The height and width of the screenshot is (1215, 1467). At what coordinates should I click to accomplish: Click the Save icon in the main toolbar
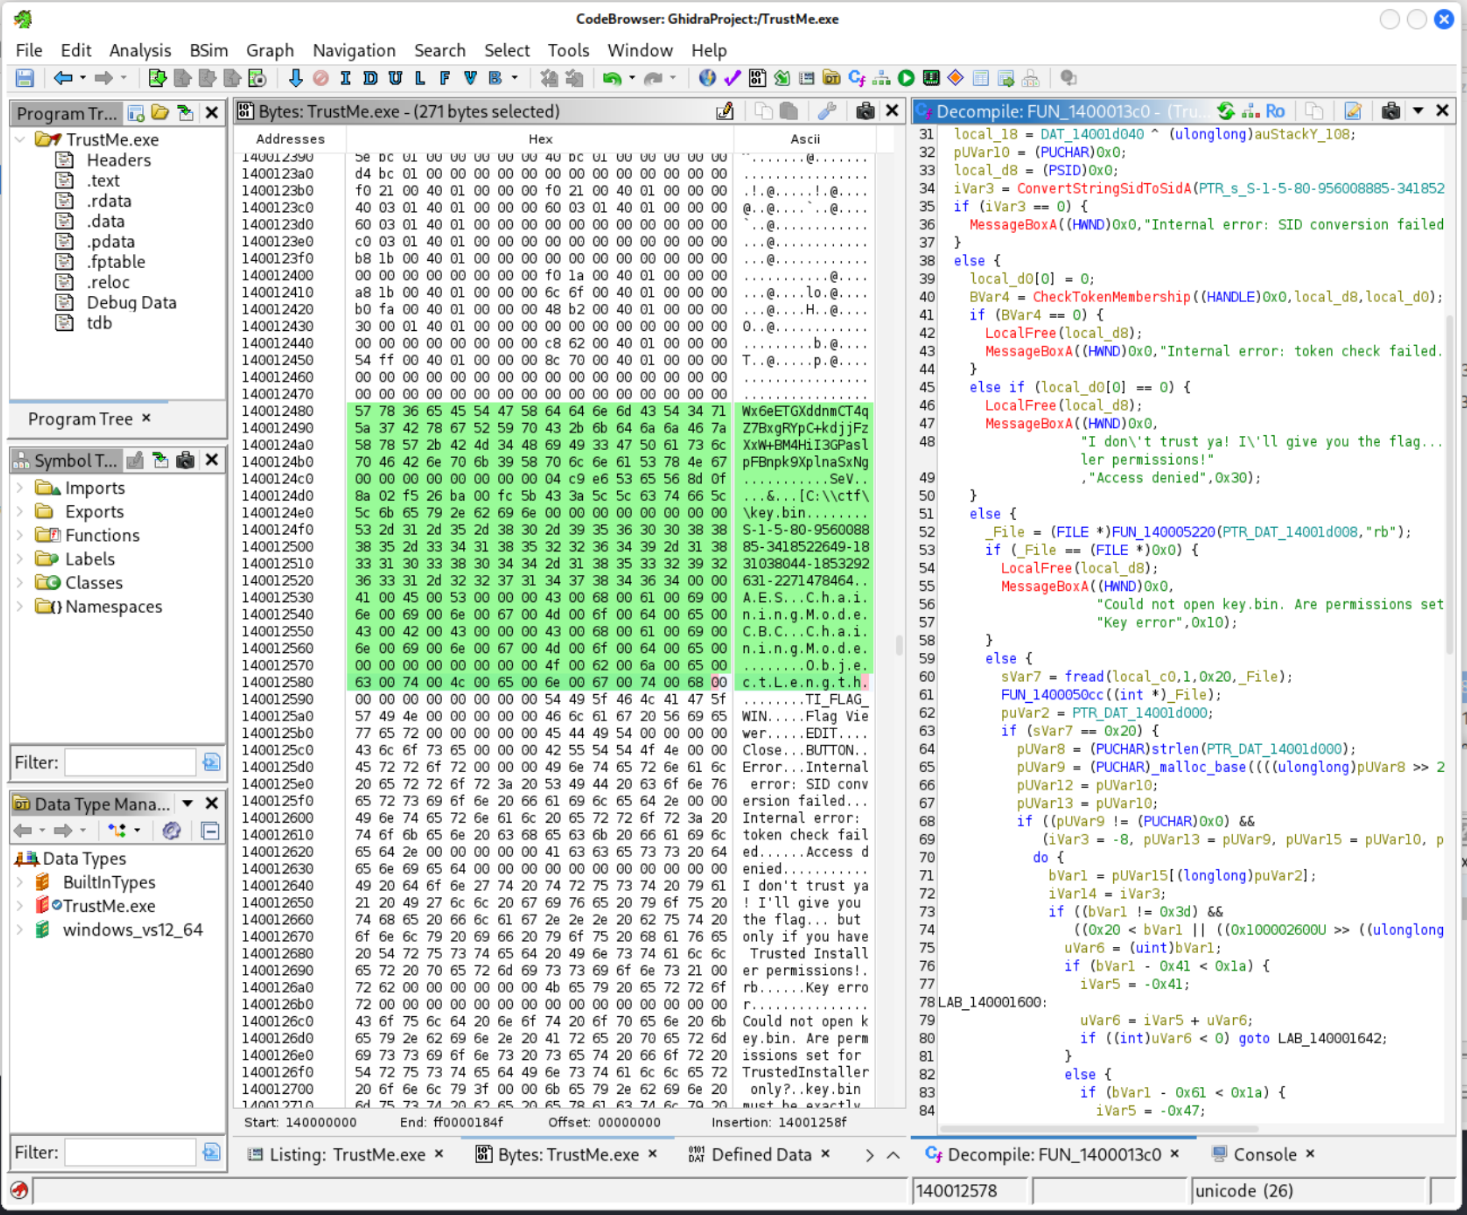(x=25, y=78)
